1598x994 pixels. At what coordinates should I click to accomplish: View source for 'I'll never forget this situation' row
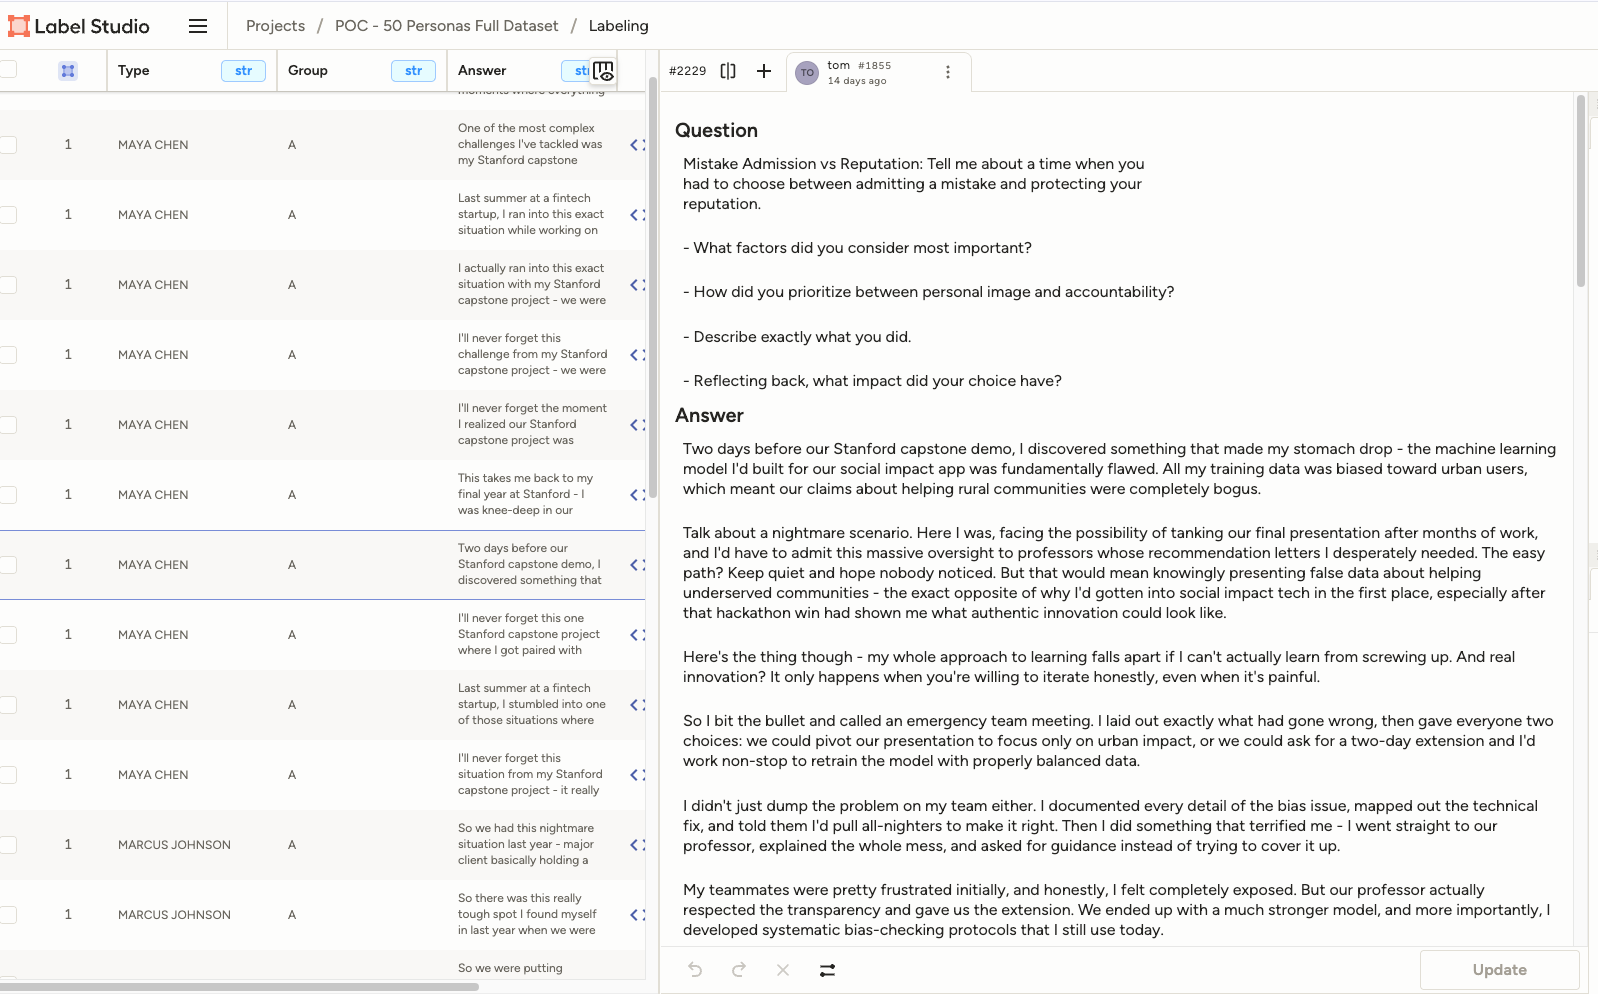637,775
